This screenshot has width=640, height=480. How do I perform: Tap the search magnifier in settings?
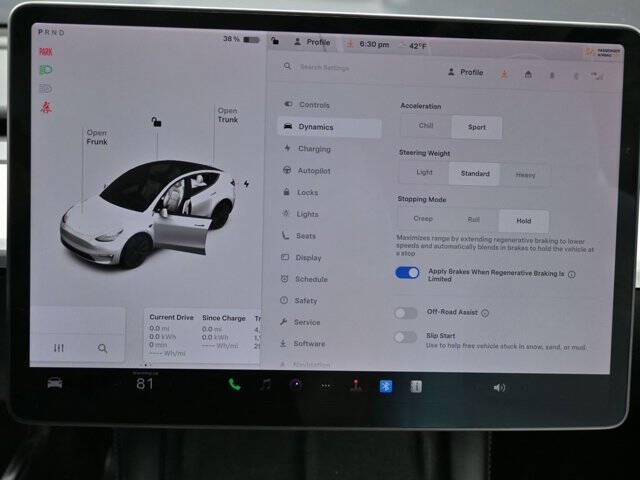click(x=288, y=66)
